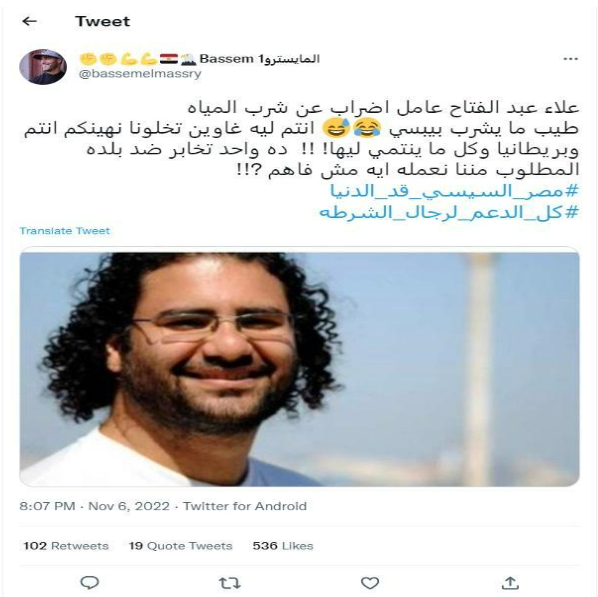This screenshot has width=598, height=597.
Task: Like the tweet with heart icon
Action: click(370, 583)
